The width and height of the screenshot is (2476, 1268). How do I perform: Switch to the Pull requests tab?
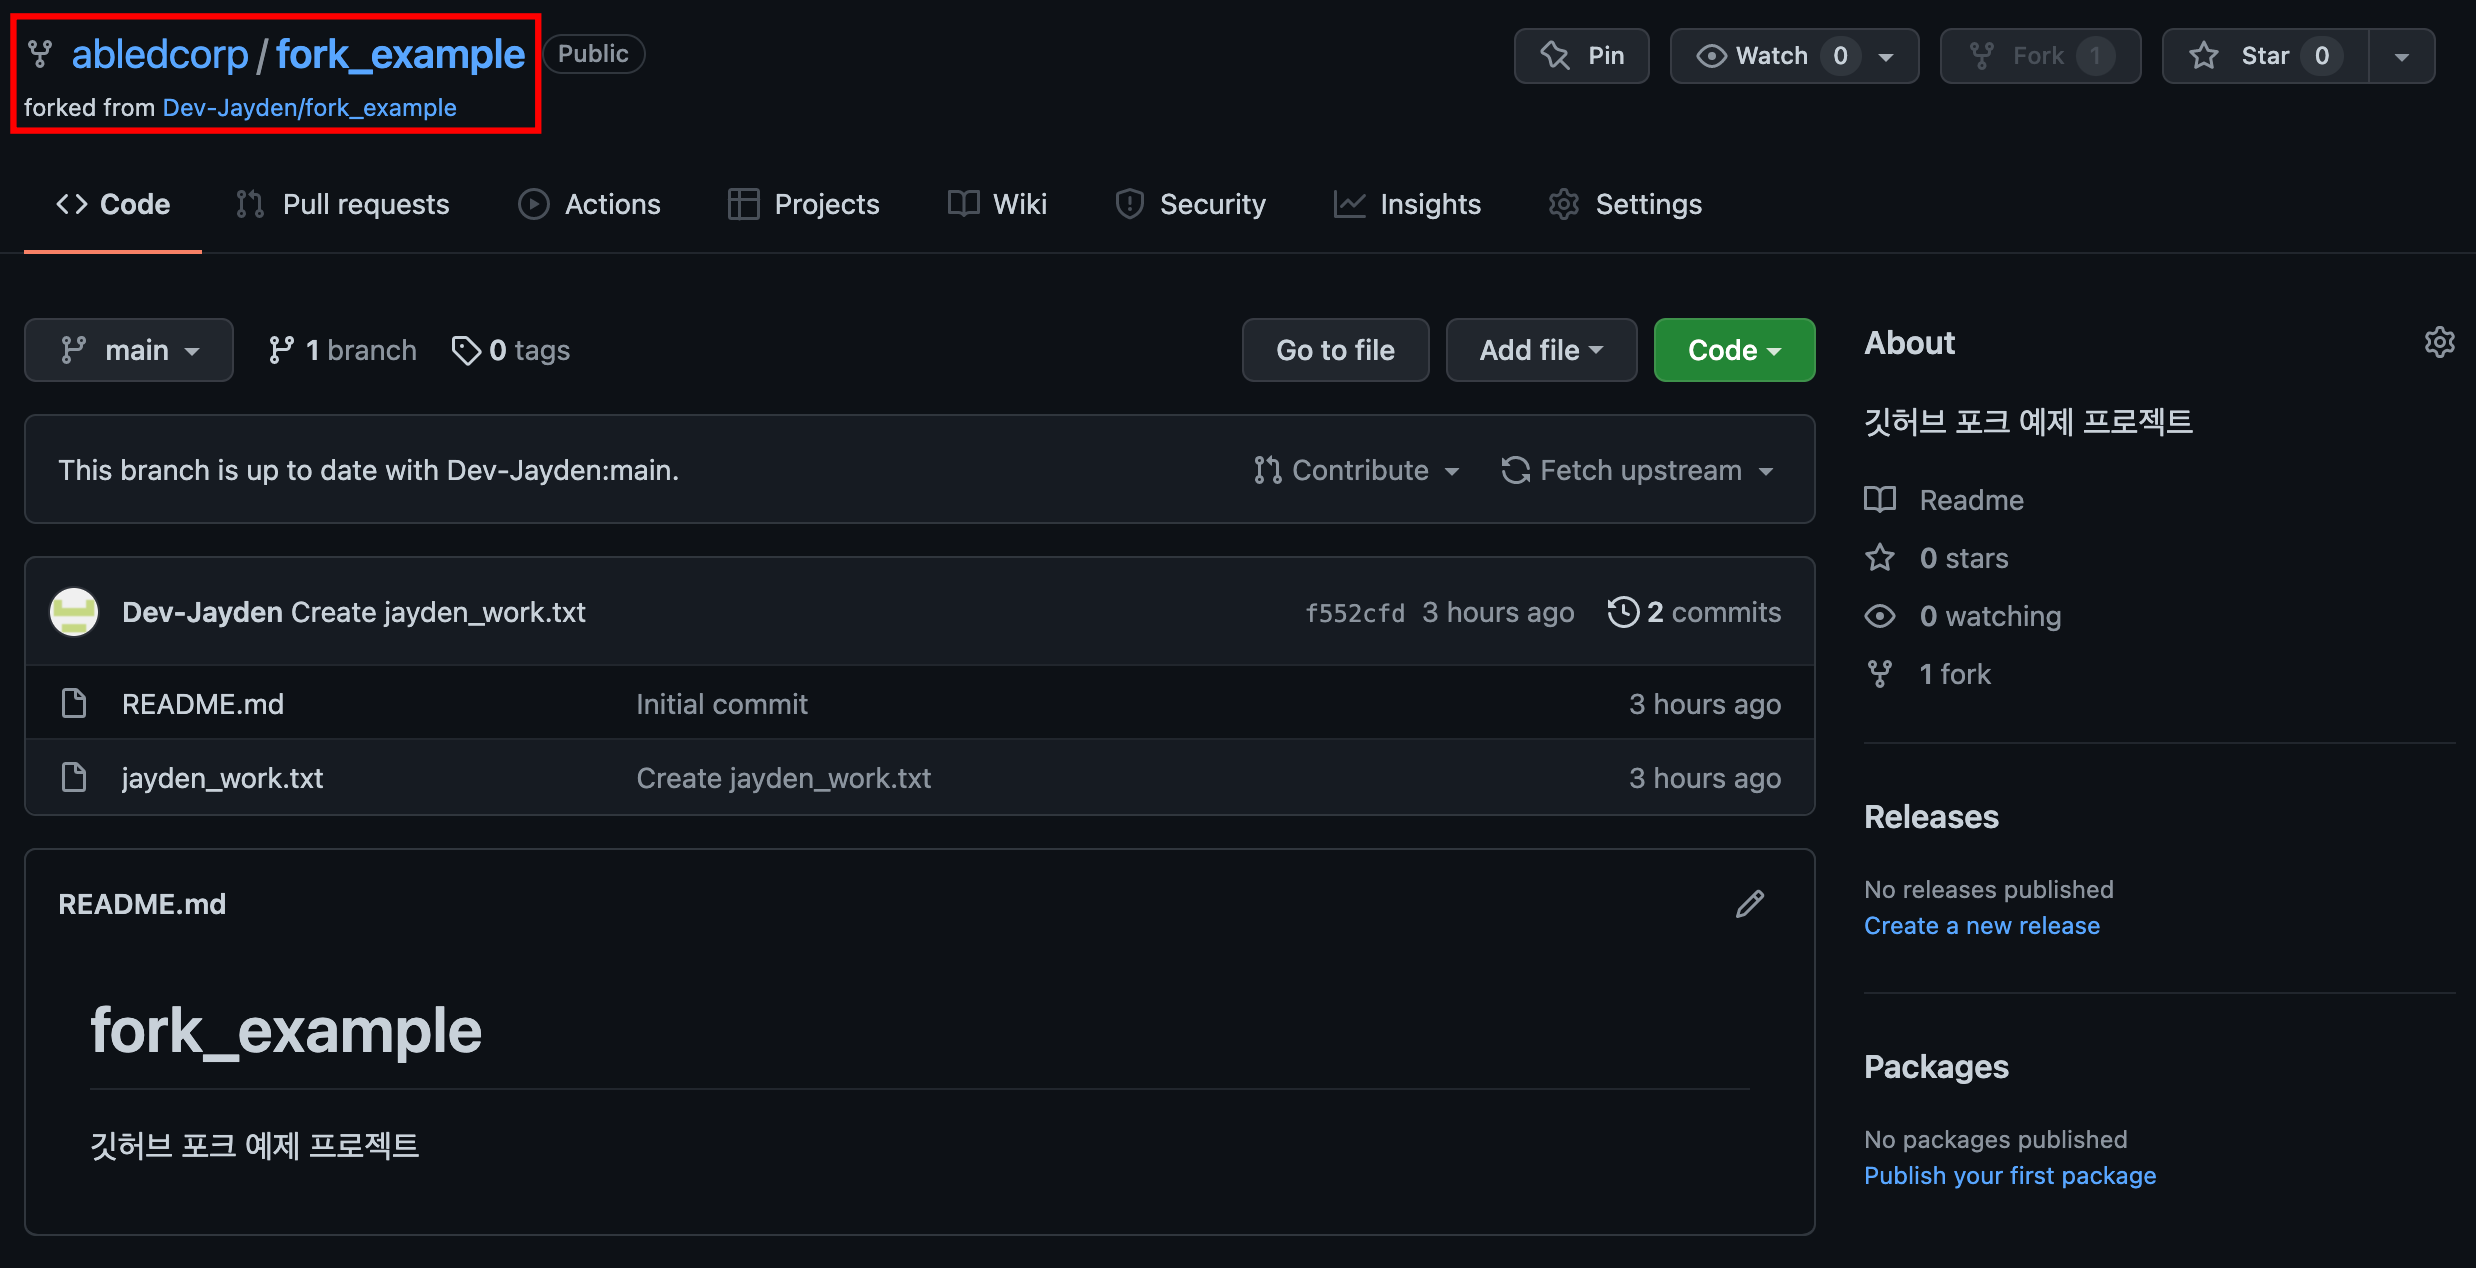pos(343,204)
